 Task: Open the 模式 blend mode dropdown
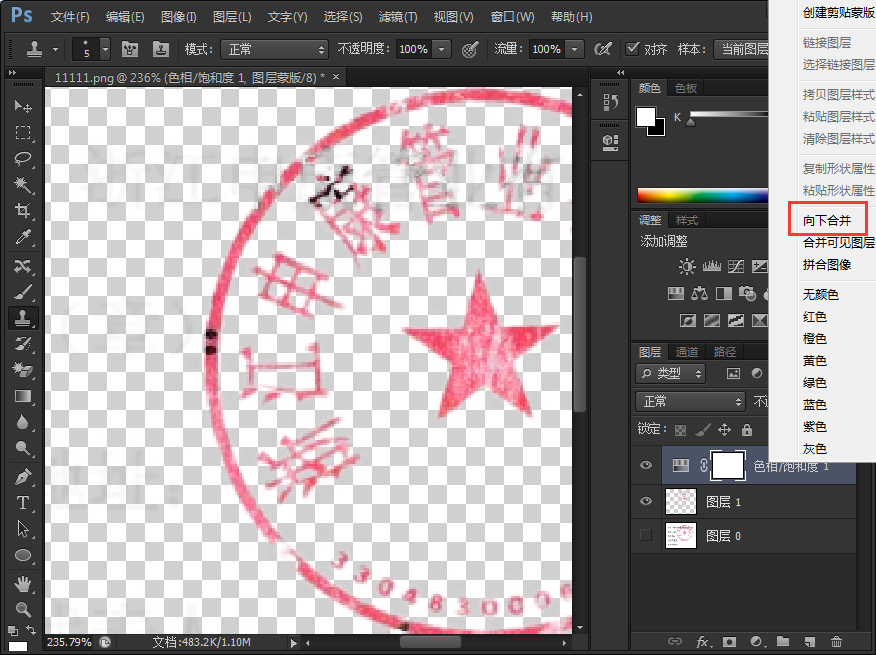coord(274,50)
